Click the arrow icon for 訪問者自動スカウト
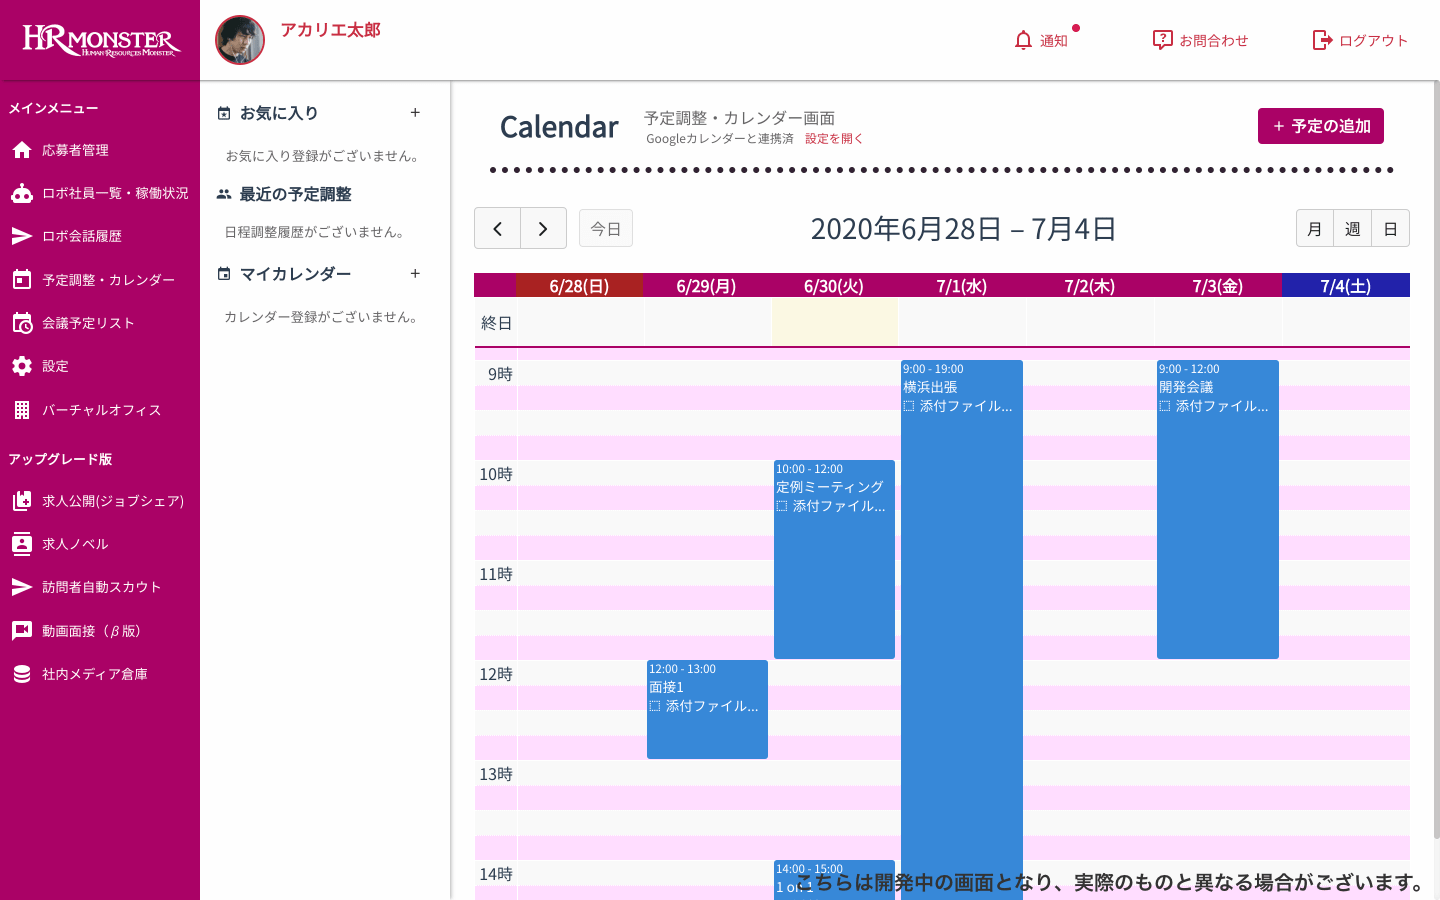The height and width of the screenshot is (900, 1440). click(22, 587)
